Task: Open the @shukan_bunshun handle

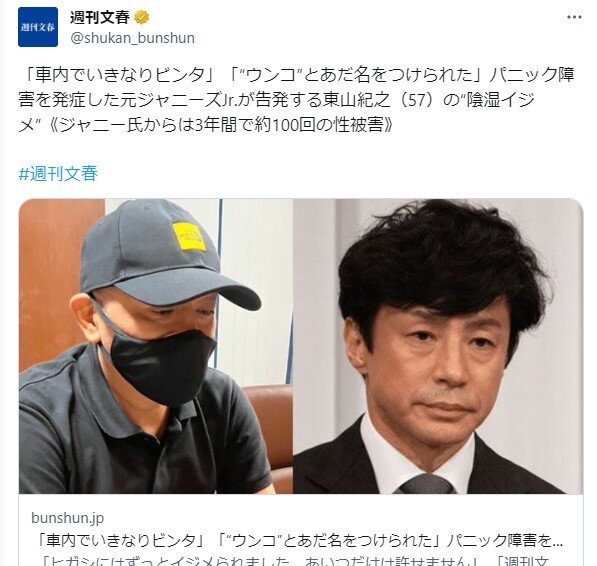Action: coord(132,38)
